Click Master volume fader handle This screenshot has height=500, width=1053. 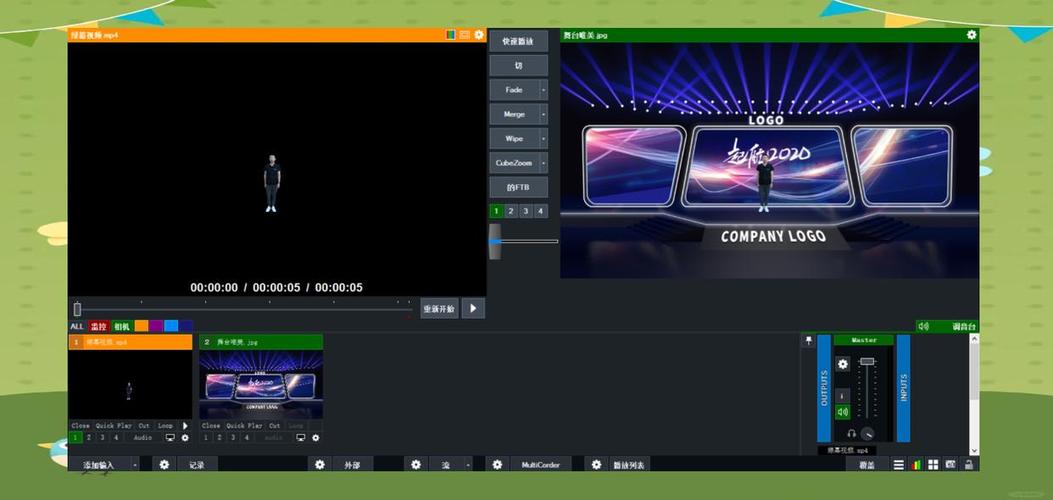click(867, 362)
